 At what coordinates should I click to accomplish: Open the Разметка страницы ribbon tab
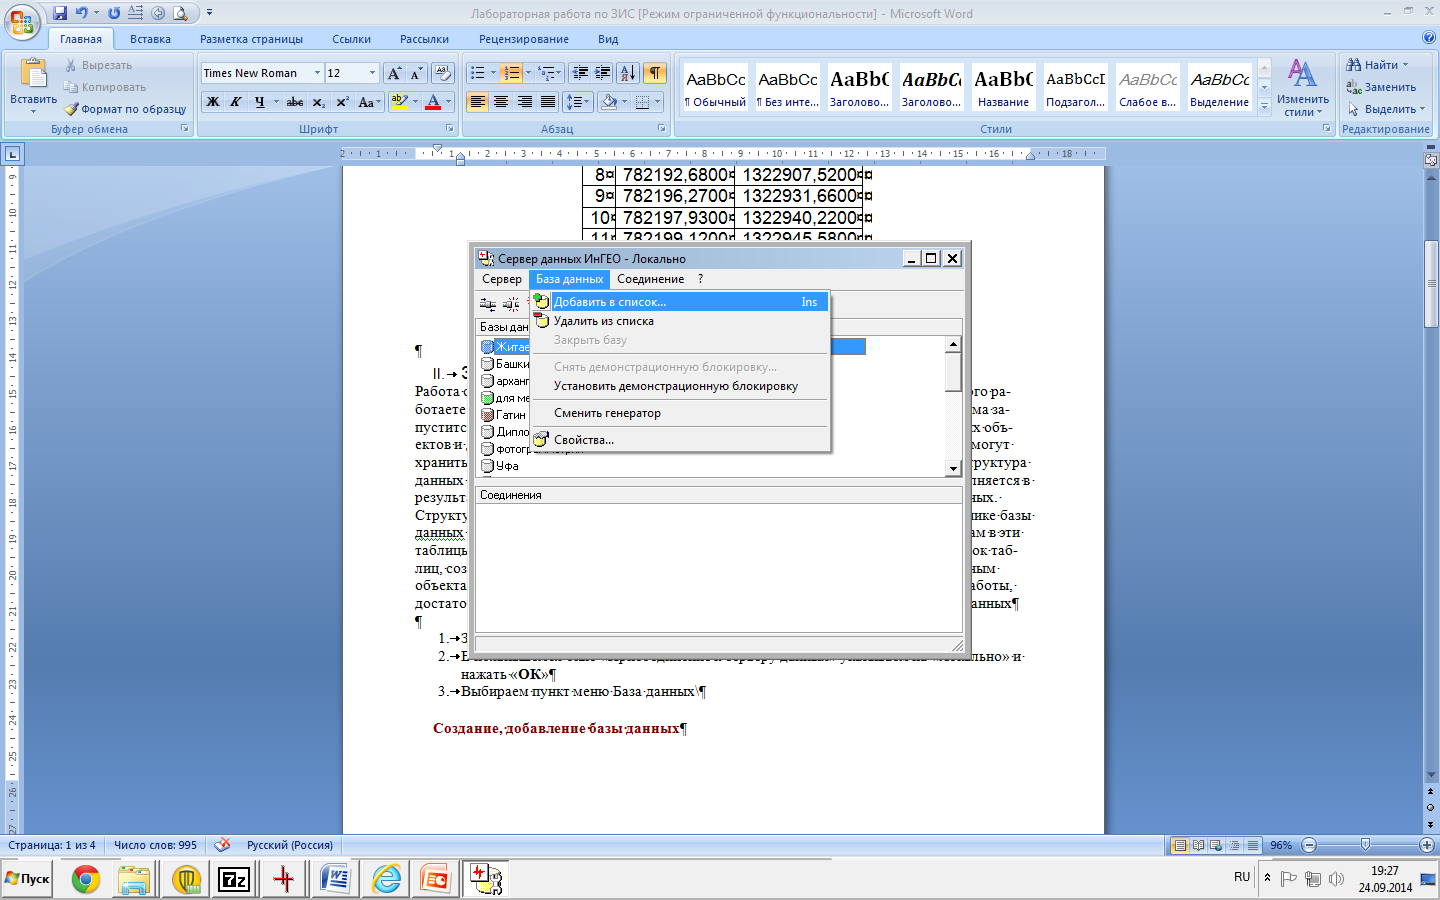251,39
